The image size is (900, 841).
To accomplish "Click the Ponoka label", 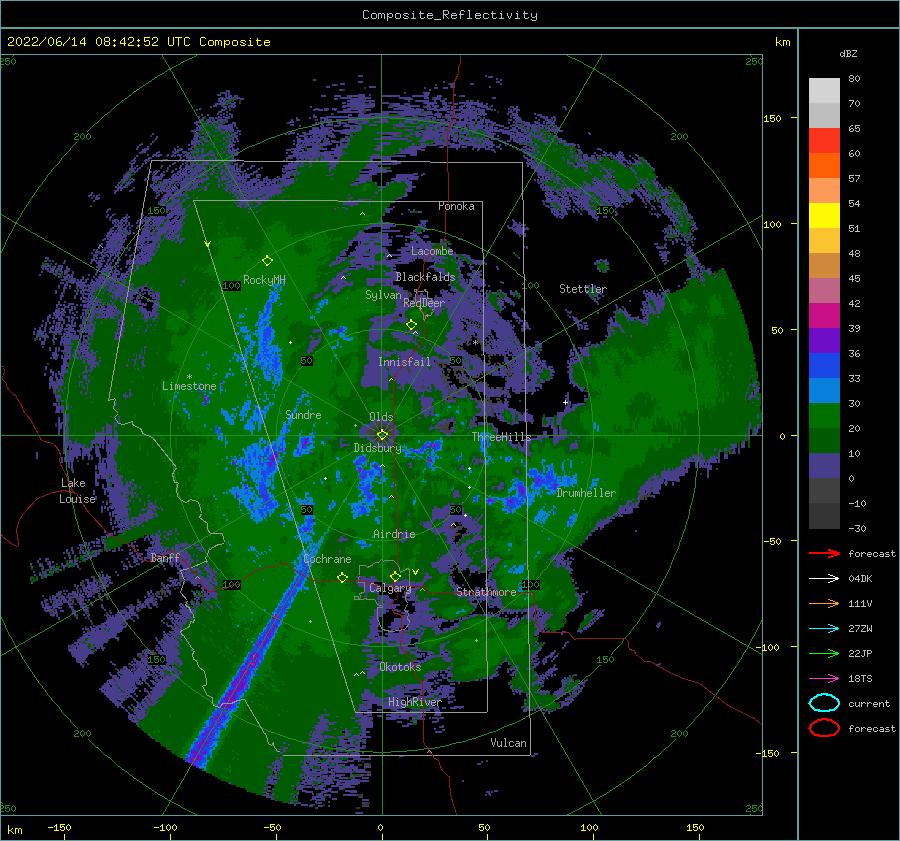I will [x=456, y=206].
